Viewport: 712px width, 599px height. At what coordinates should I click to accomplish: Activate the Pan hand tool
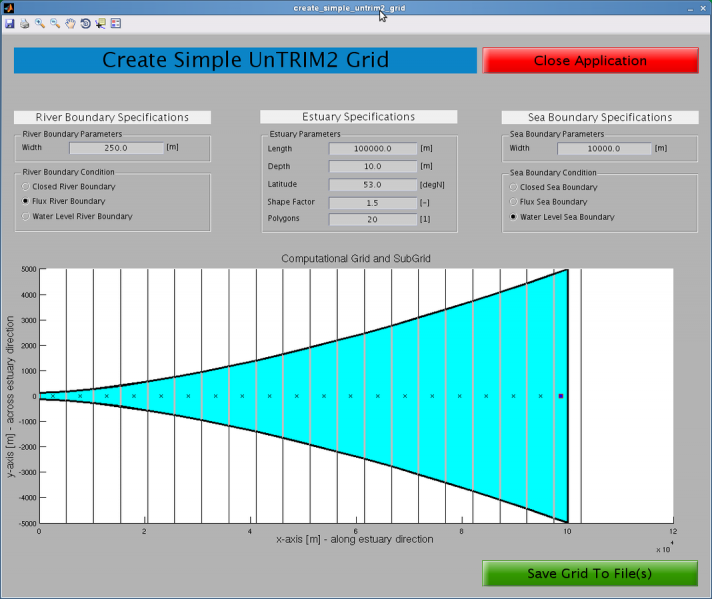70,23
